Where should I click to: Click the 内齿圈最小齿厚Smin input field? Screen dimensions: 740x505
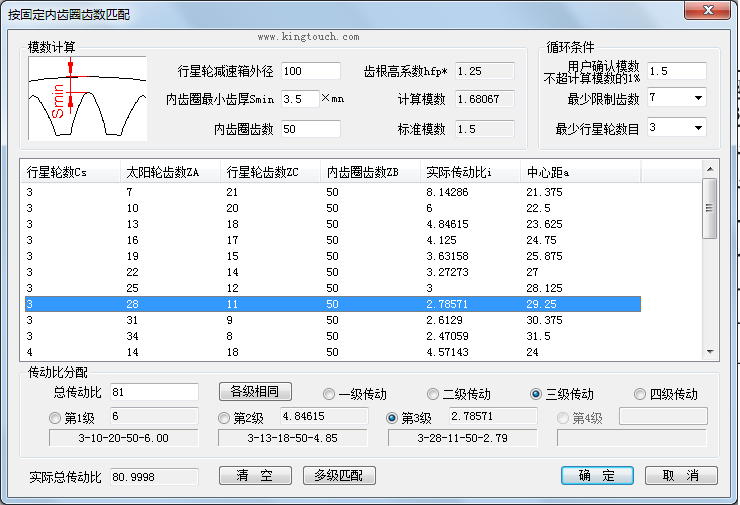point(300,99)
